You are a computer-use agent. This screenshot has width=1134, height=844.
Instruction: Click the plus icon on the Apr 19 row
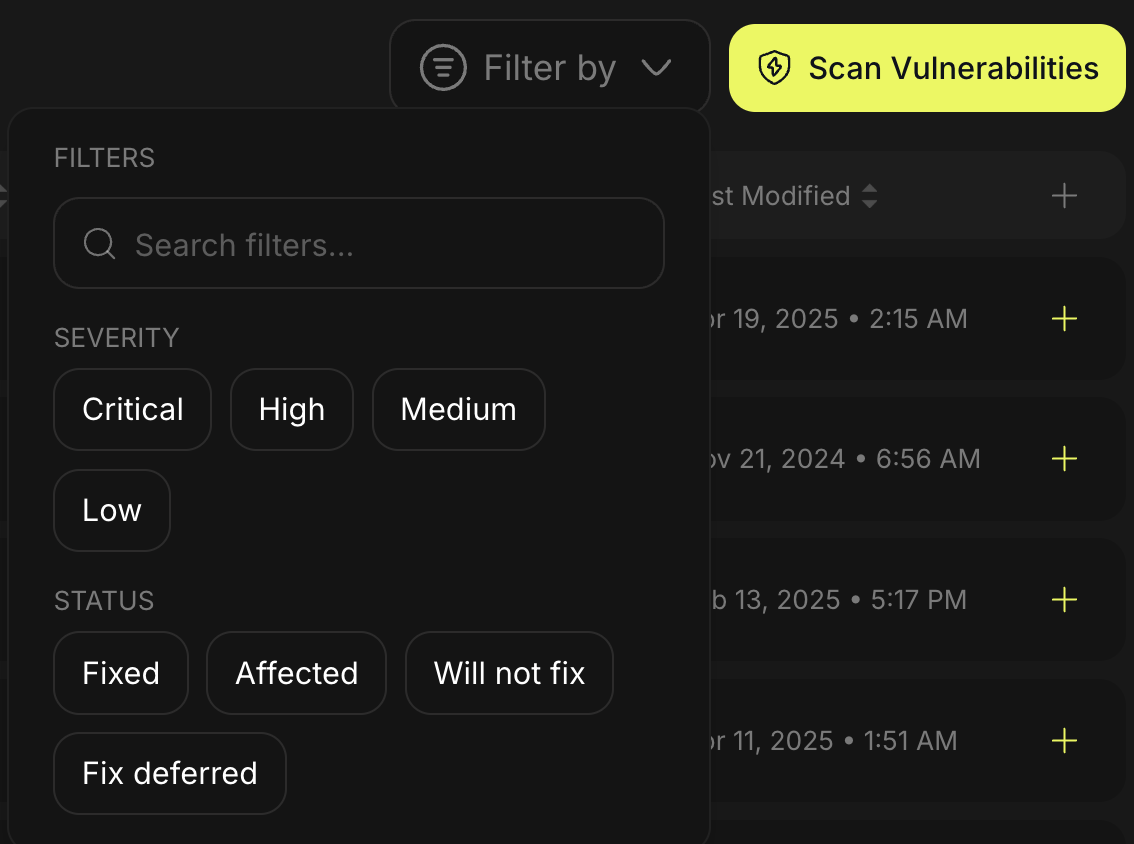click(1064, 319)
